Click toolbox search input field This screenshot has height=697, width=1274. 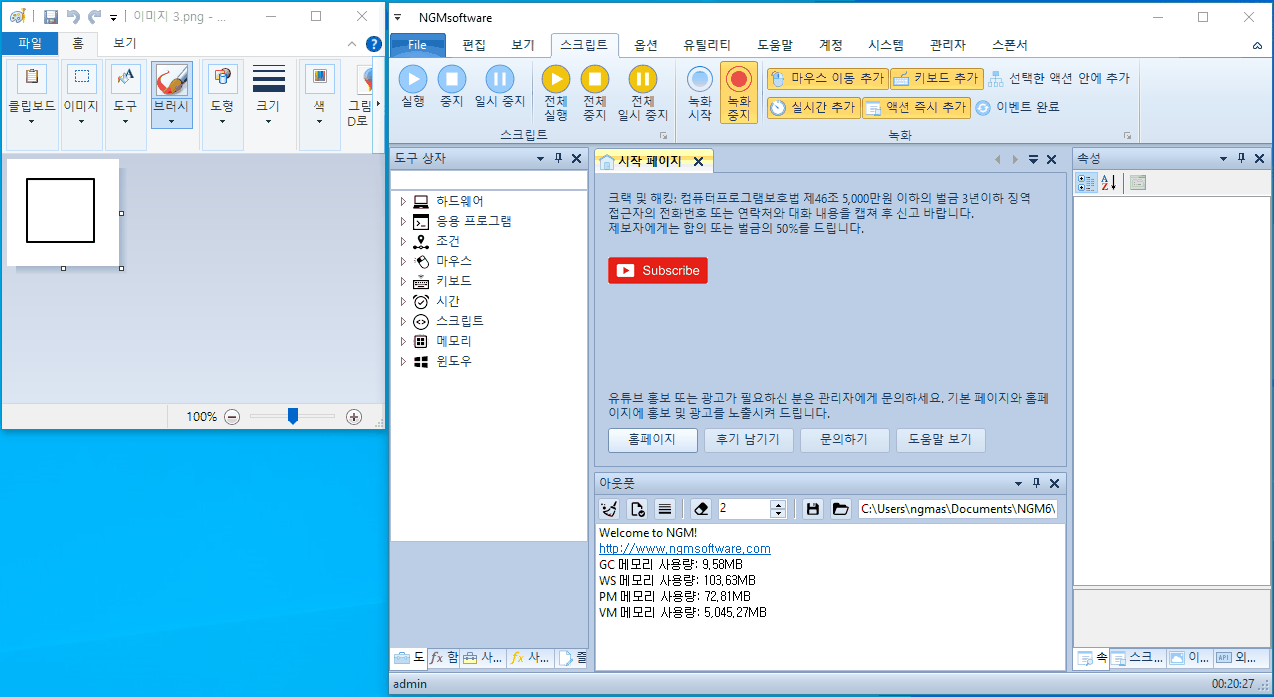tap(489, 180)
